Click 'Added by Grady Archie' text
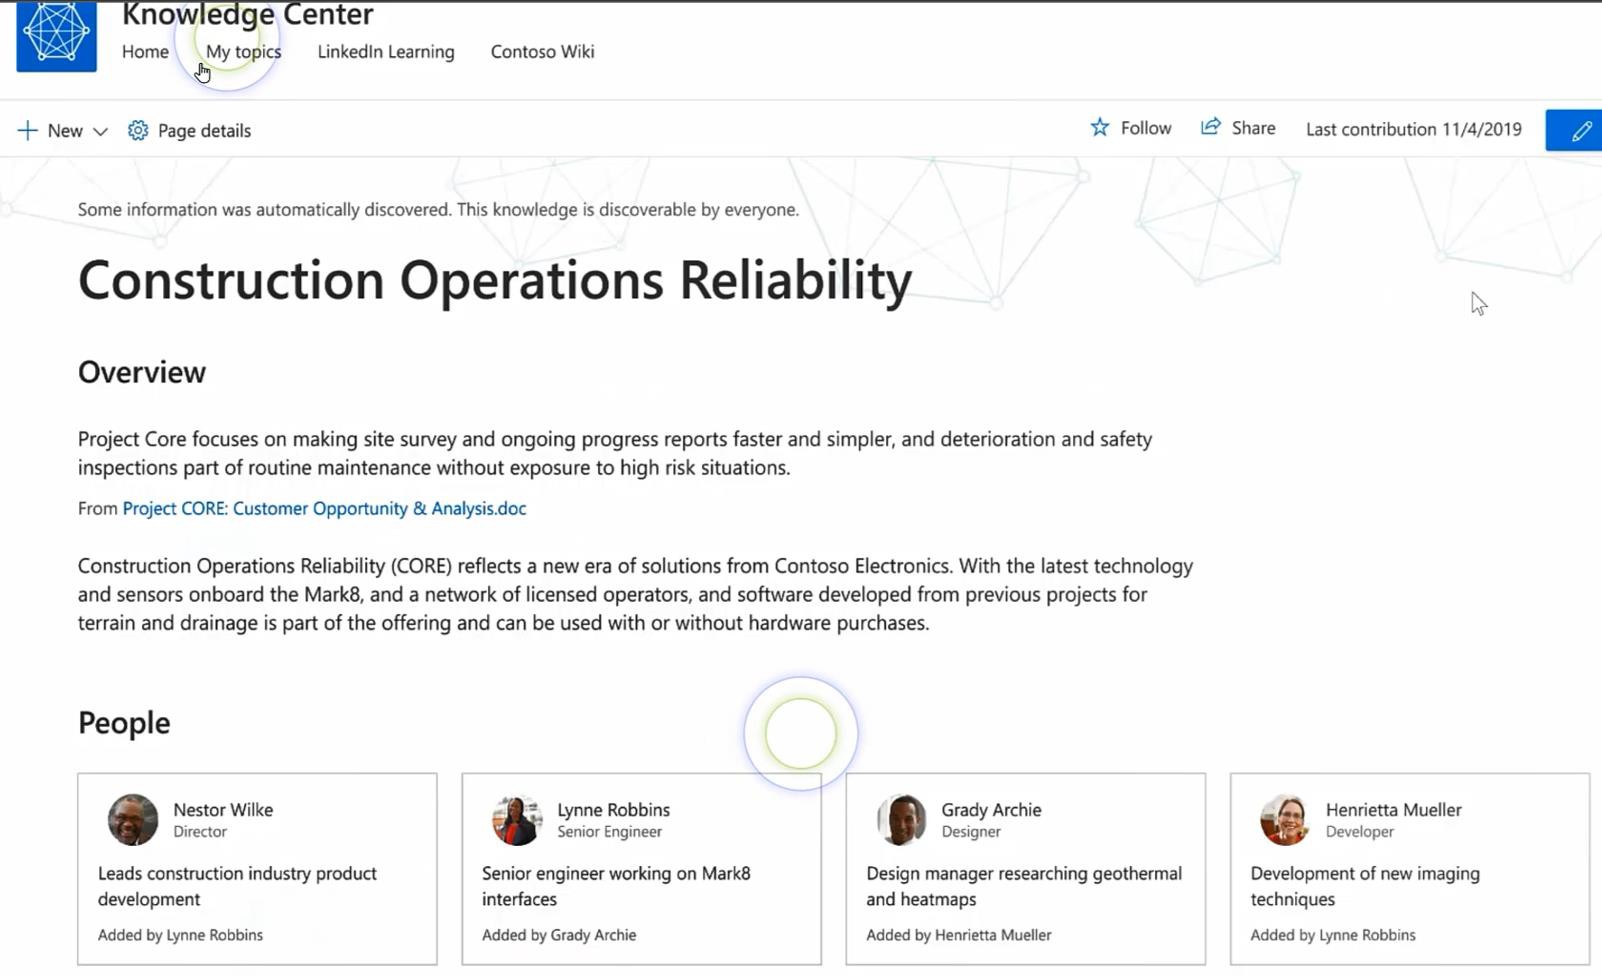 [559, 935]
